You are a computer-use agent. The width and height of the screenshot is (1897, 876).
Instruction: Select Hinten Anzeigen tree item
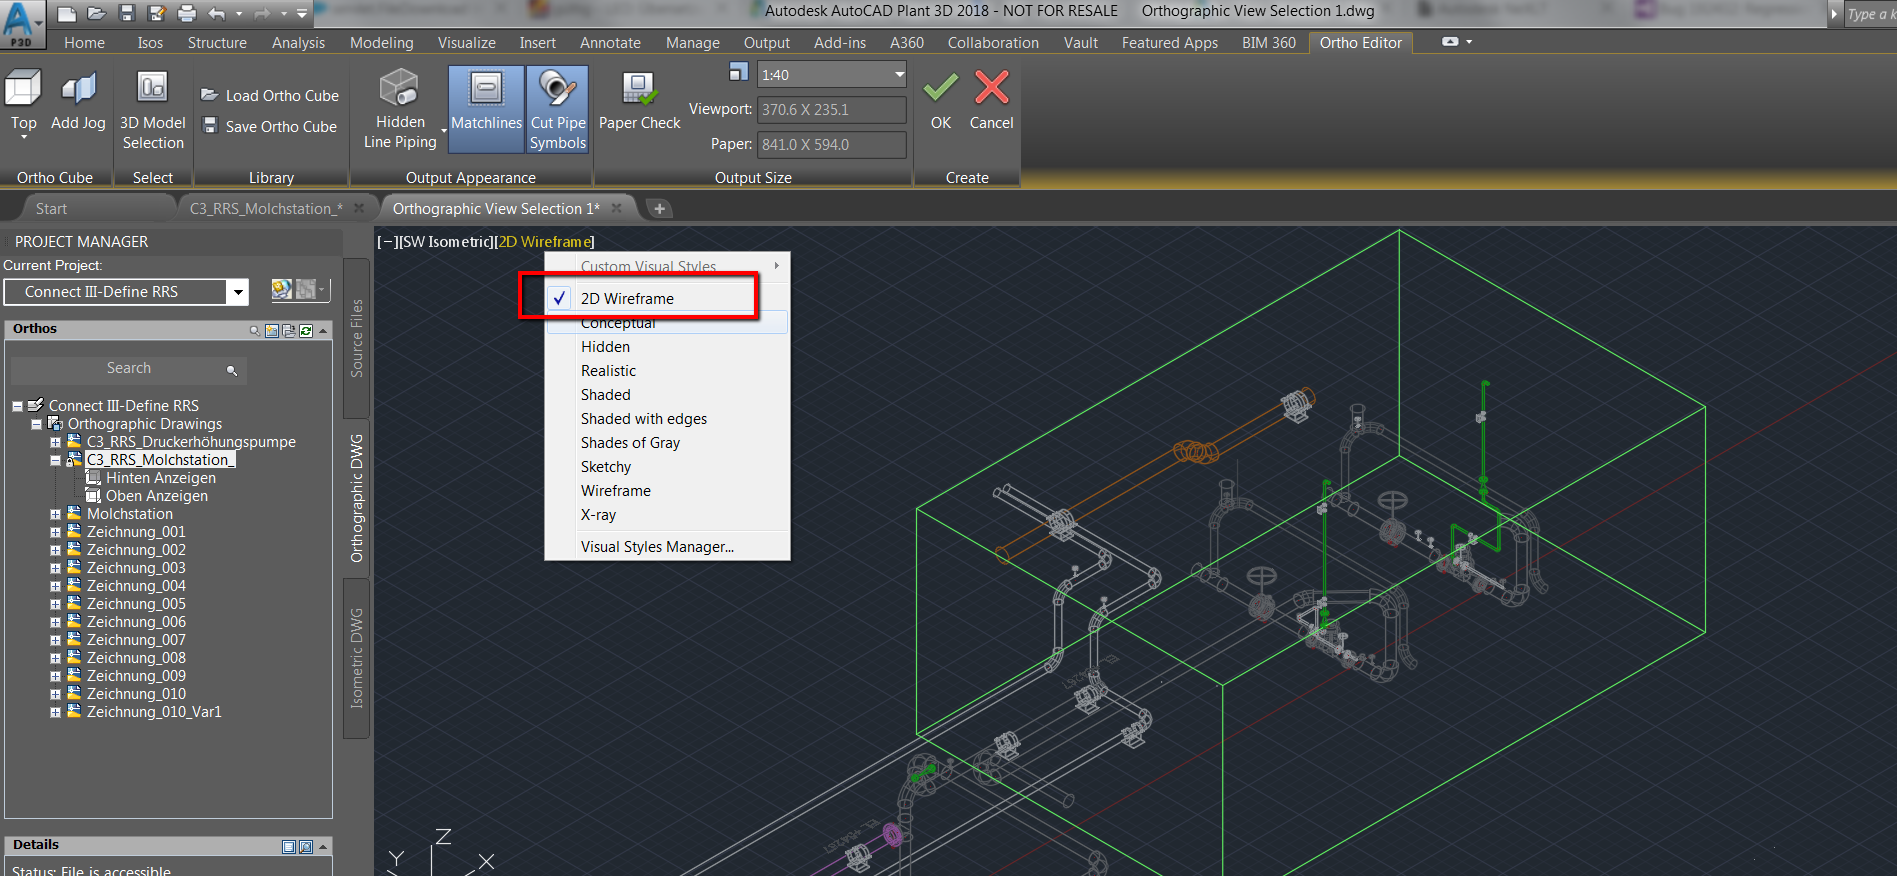[160, 478]
